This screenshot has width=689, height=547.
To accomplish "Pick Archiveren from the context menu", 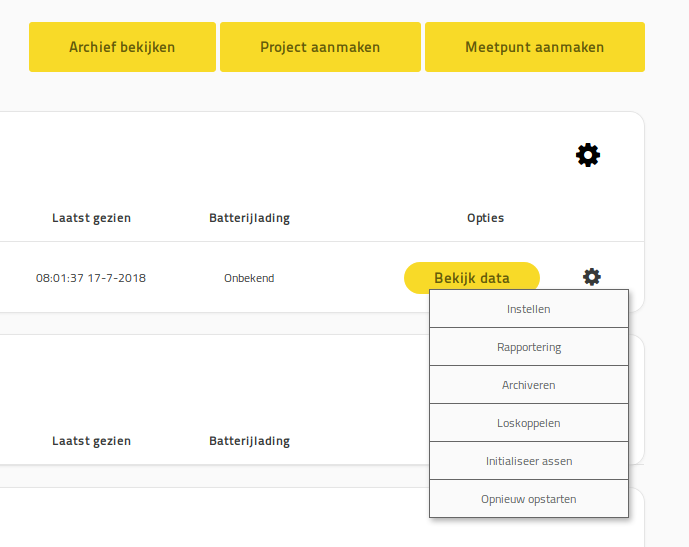I will point(528,385).
